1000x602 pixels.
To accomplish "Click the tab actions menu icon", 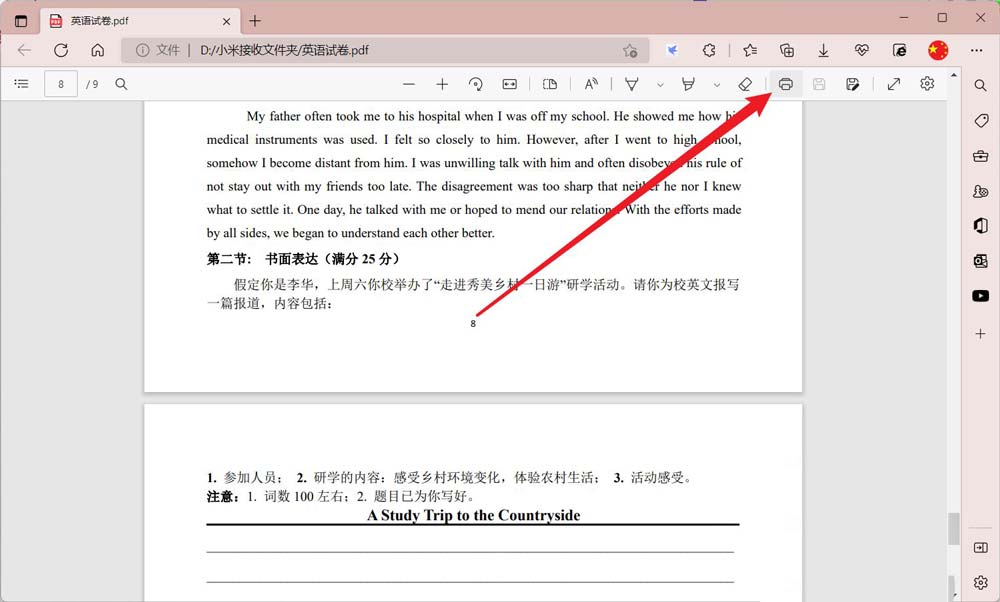I will pyautogui.click(x=21, y=21).
